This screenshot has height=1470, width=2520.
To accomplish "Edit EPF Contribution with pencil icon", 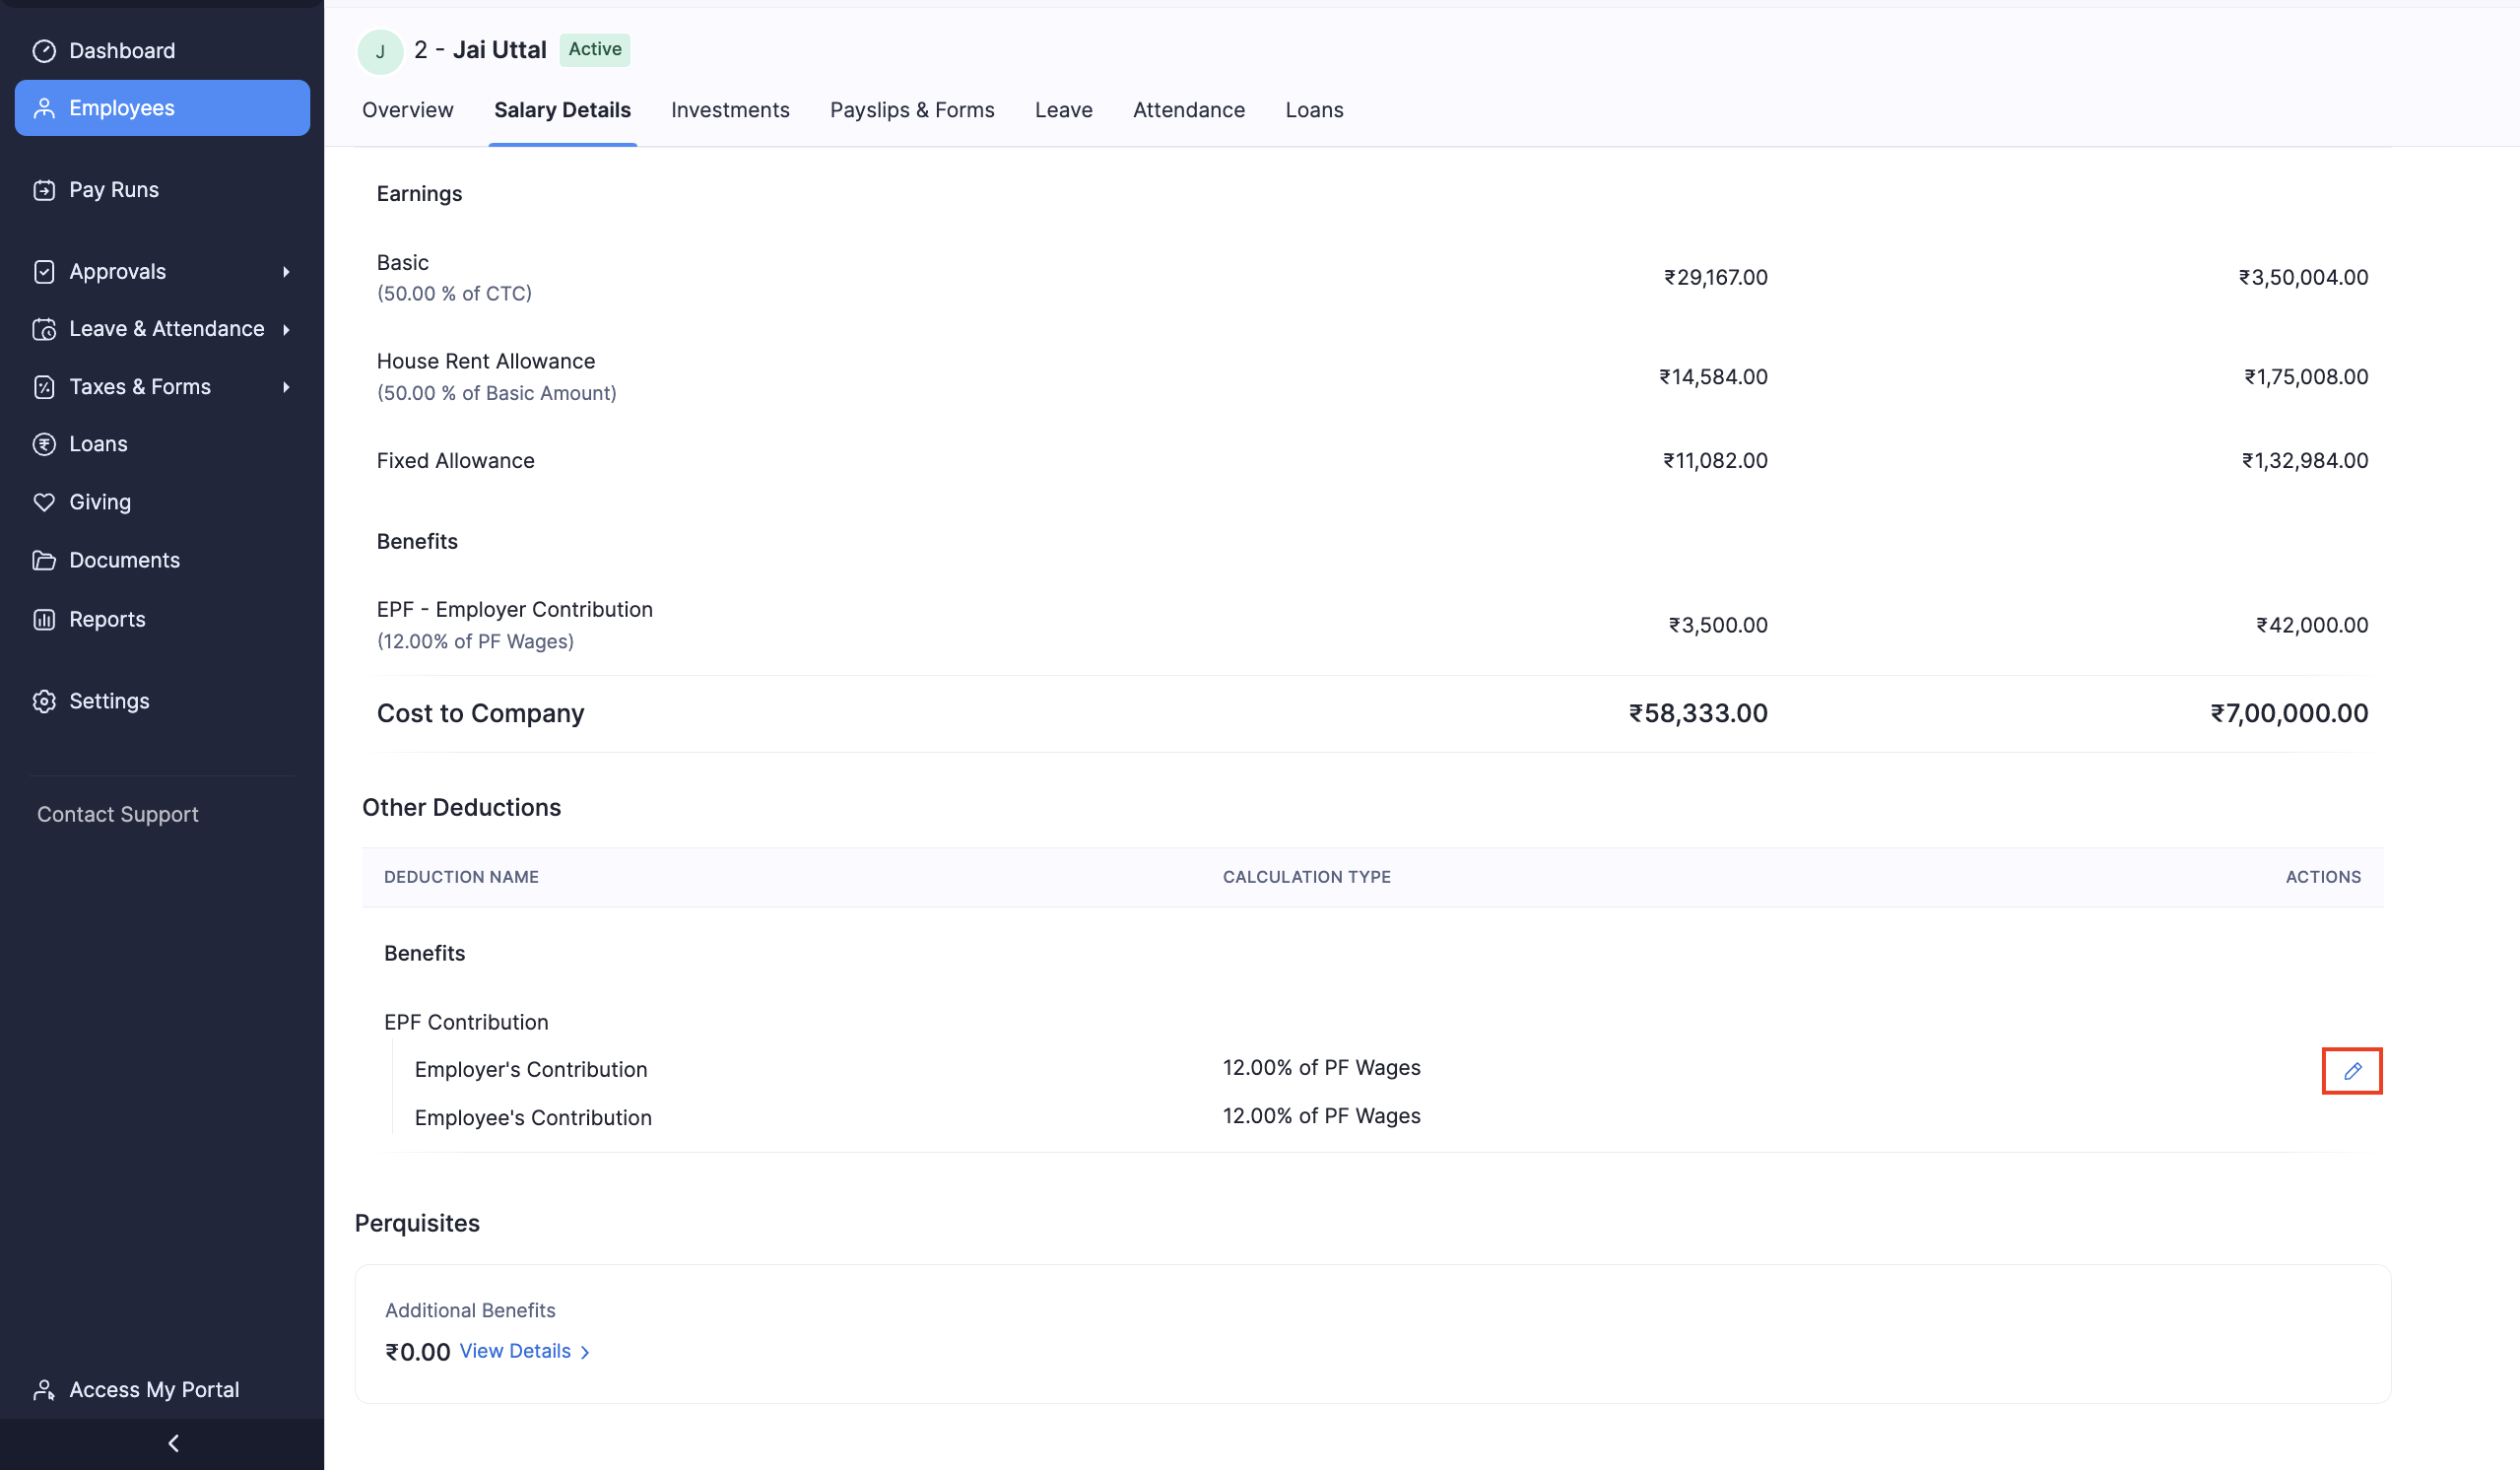I will 2351,1071.
